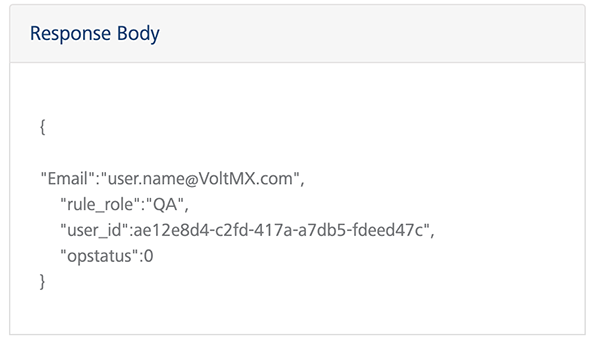The image size is (600, 361).
Task: Click the ae12e8d4-c2fd-417a user id value
Action: point(282,230)
